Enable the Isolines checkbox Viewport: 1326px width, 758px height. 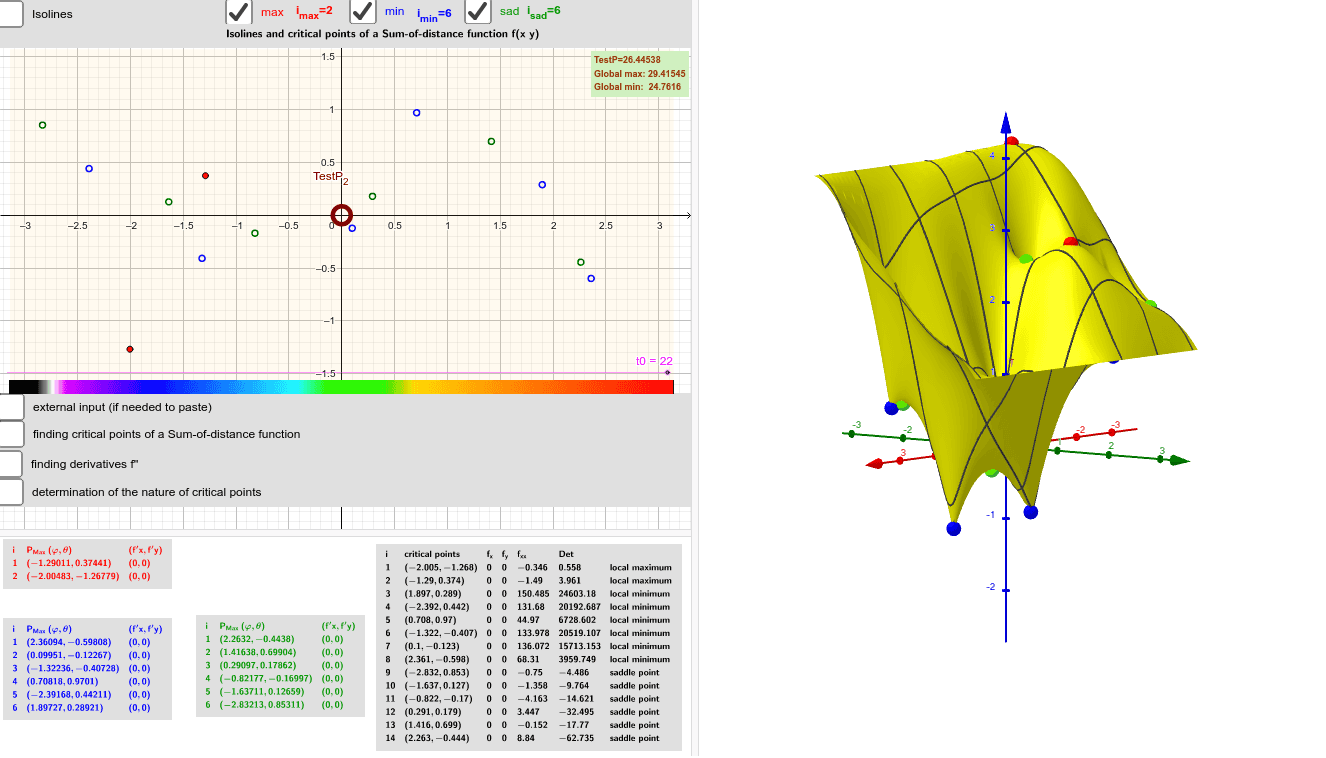point(11,14)
